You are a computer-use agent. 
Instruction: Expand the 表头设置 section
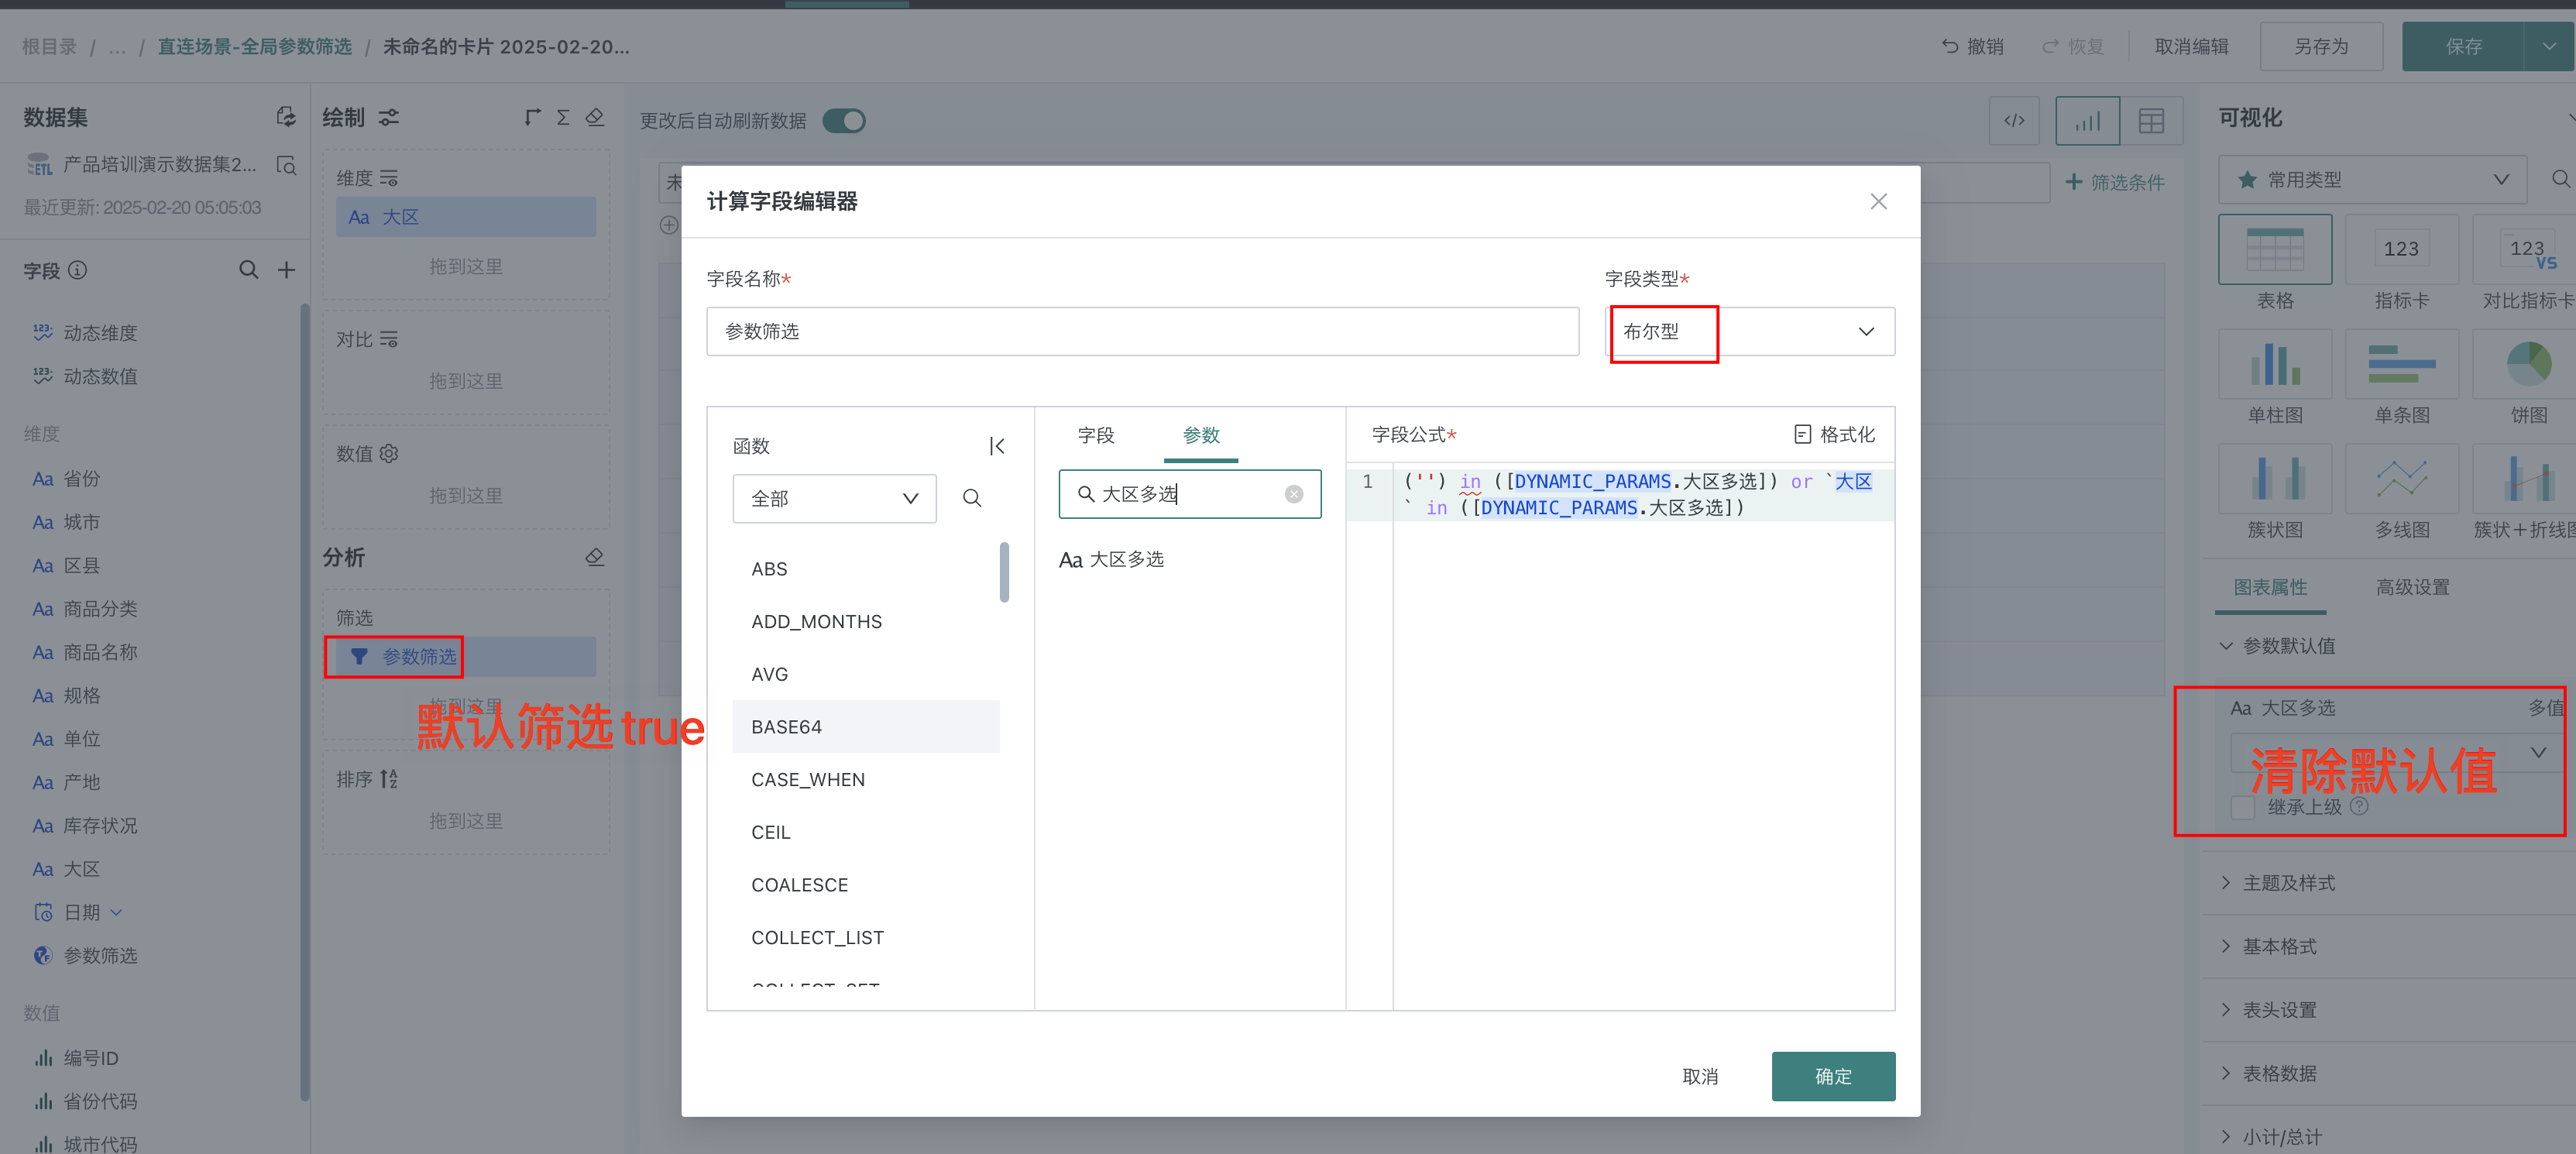(x=2225, y=1010)
